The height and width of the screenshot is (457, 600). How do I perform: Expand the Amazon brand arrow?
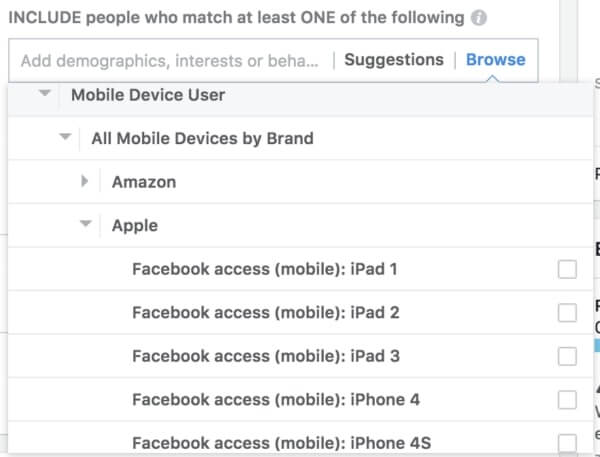click(85, 181)
